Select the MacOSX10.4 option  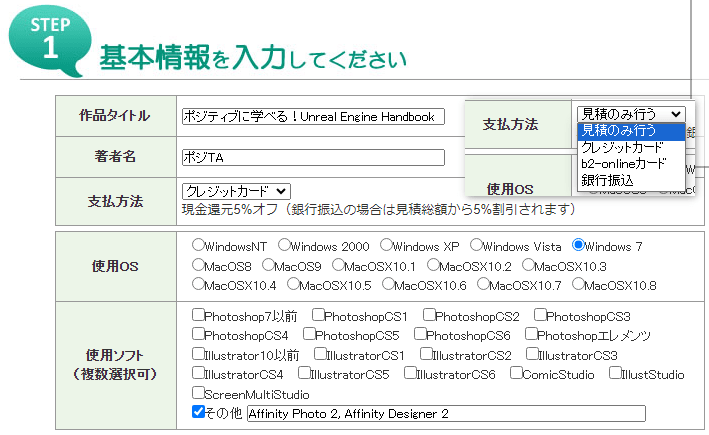point(198,284)
